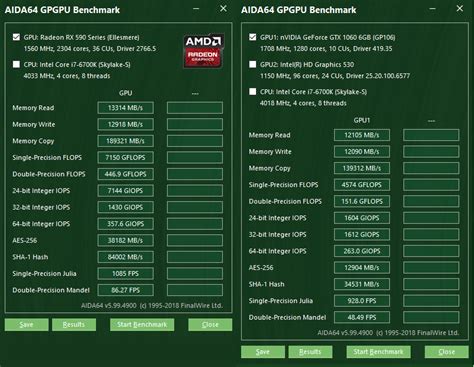Screen dimensions: 474x367
Task: Check the right window's Core i7-6700K CPU box
Action: coord(253,91)
